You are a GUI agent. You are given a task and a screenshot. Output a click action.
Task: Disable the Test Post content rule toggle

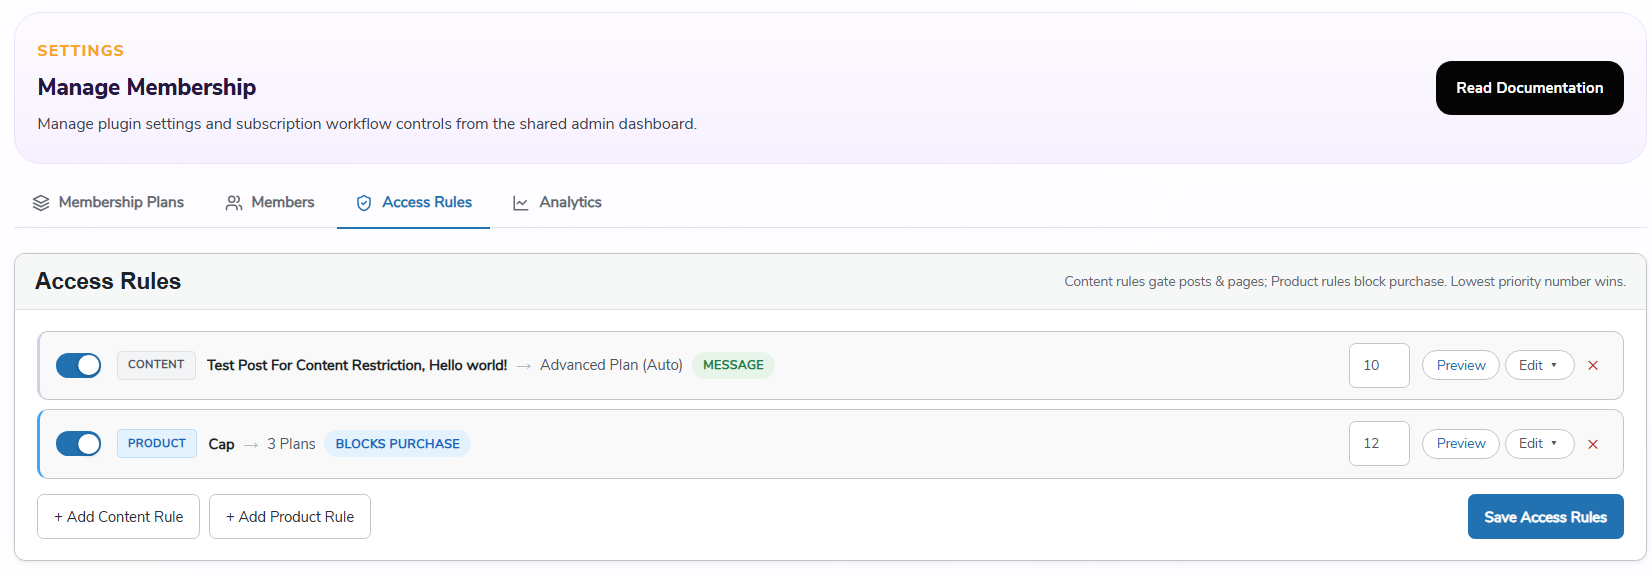pos(78,366)
